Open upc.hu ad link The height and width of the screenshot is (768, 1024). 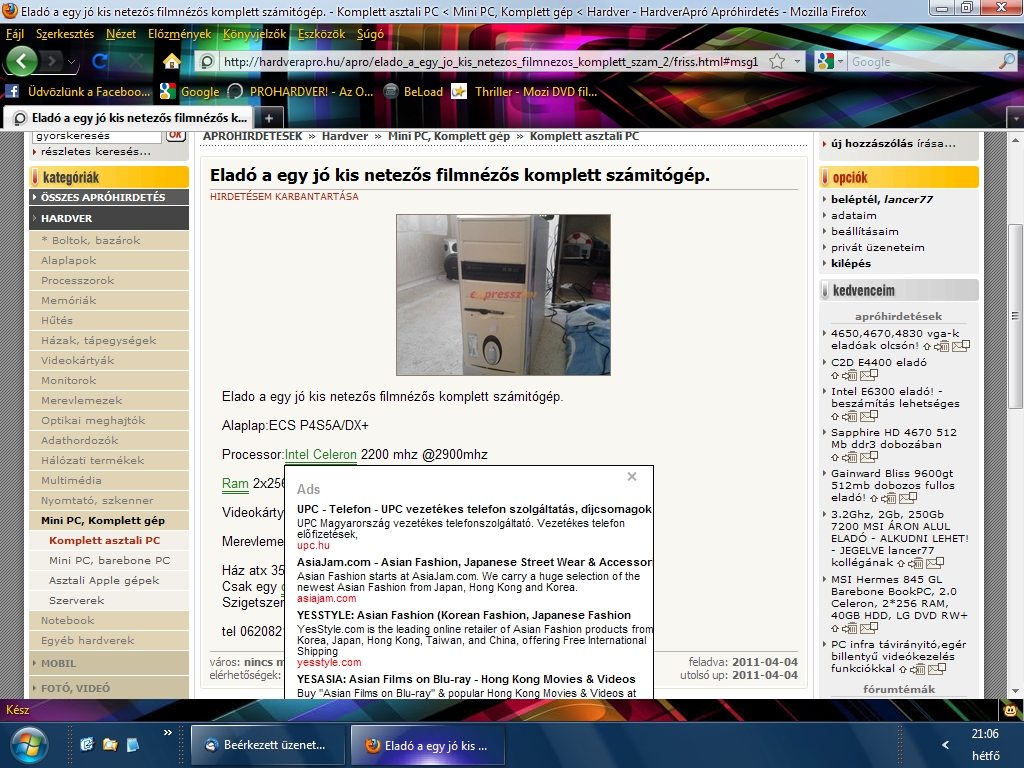click(313, 545)
